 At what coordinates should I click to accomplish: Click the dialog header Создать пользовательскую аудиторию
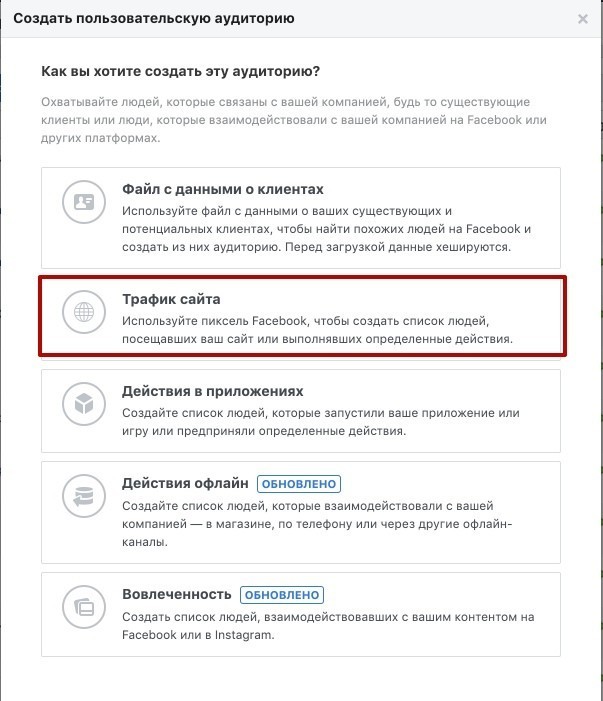tap(154, 19)
